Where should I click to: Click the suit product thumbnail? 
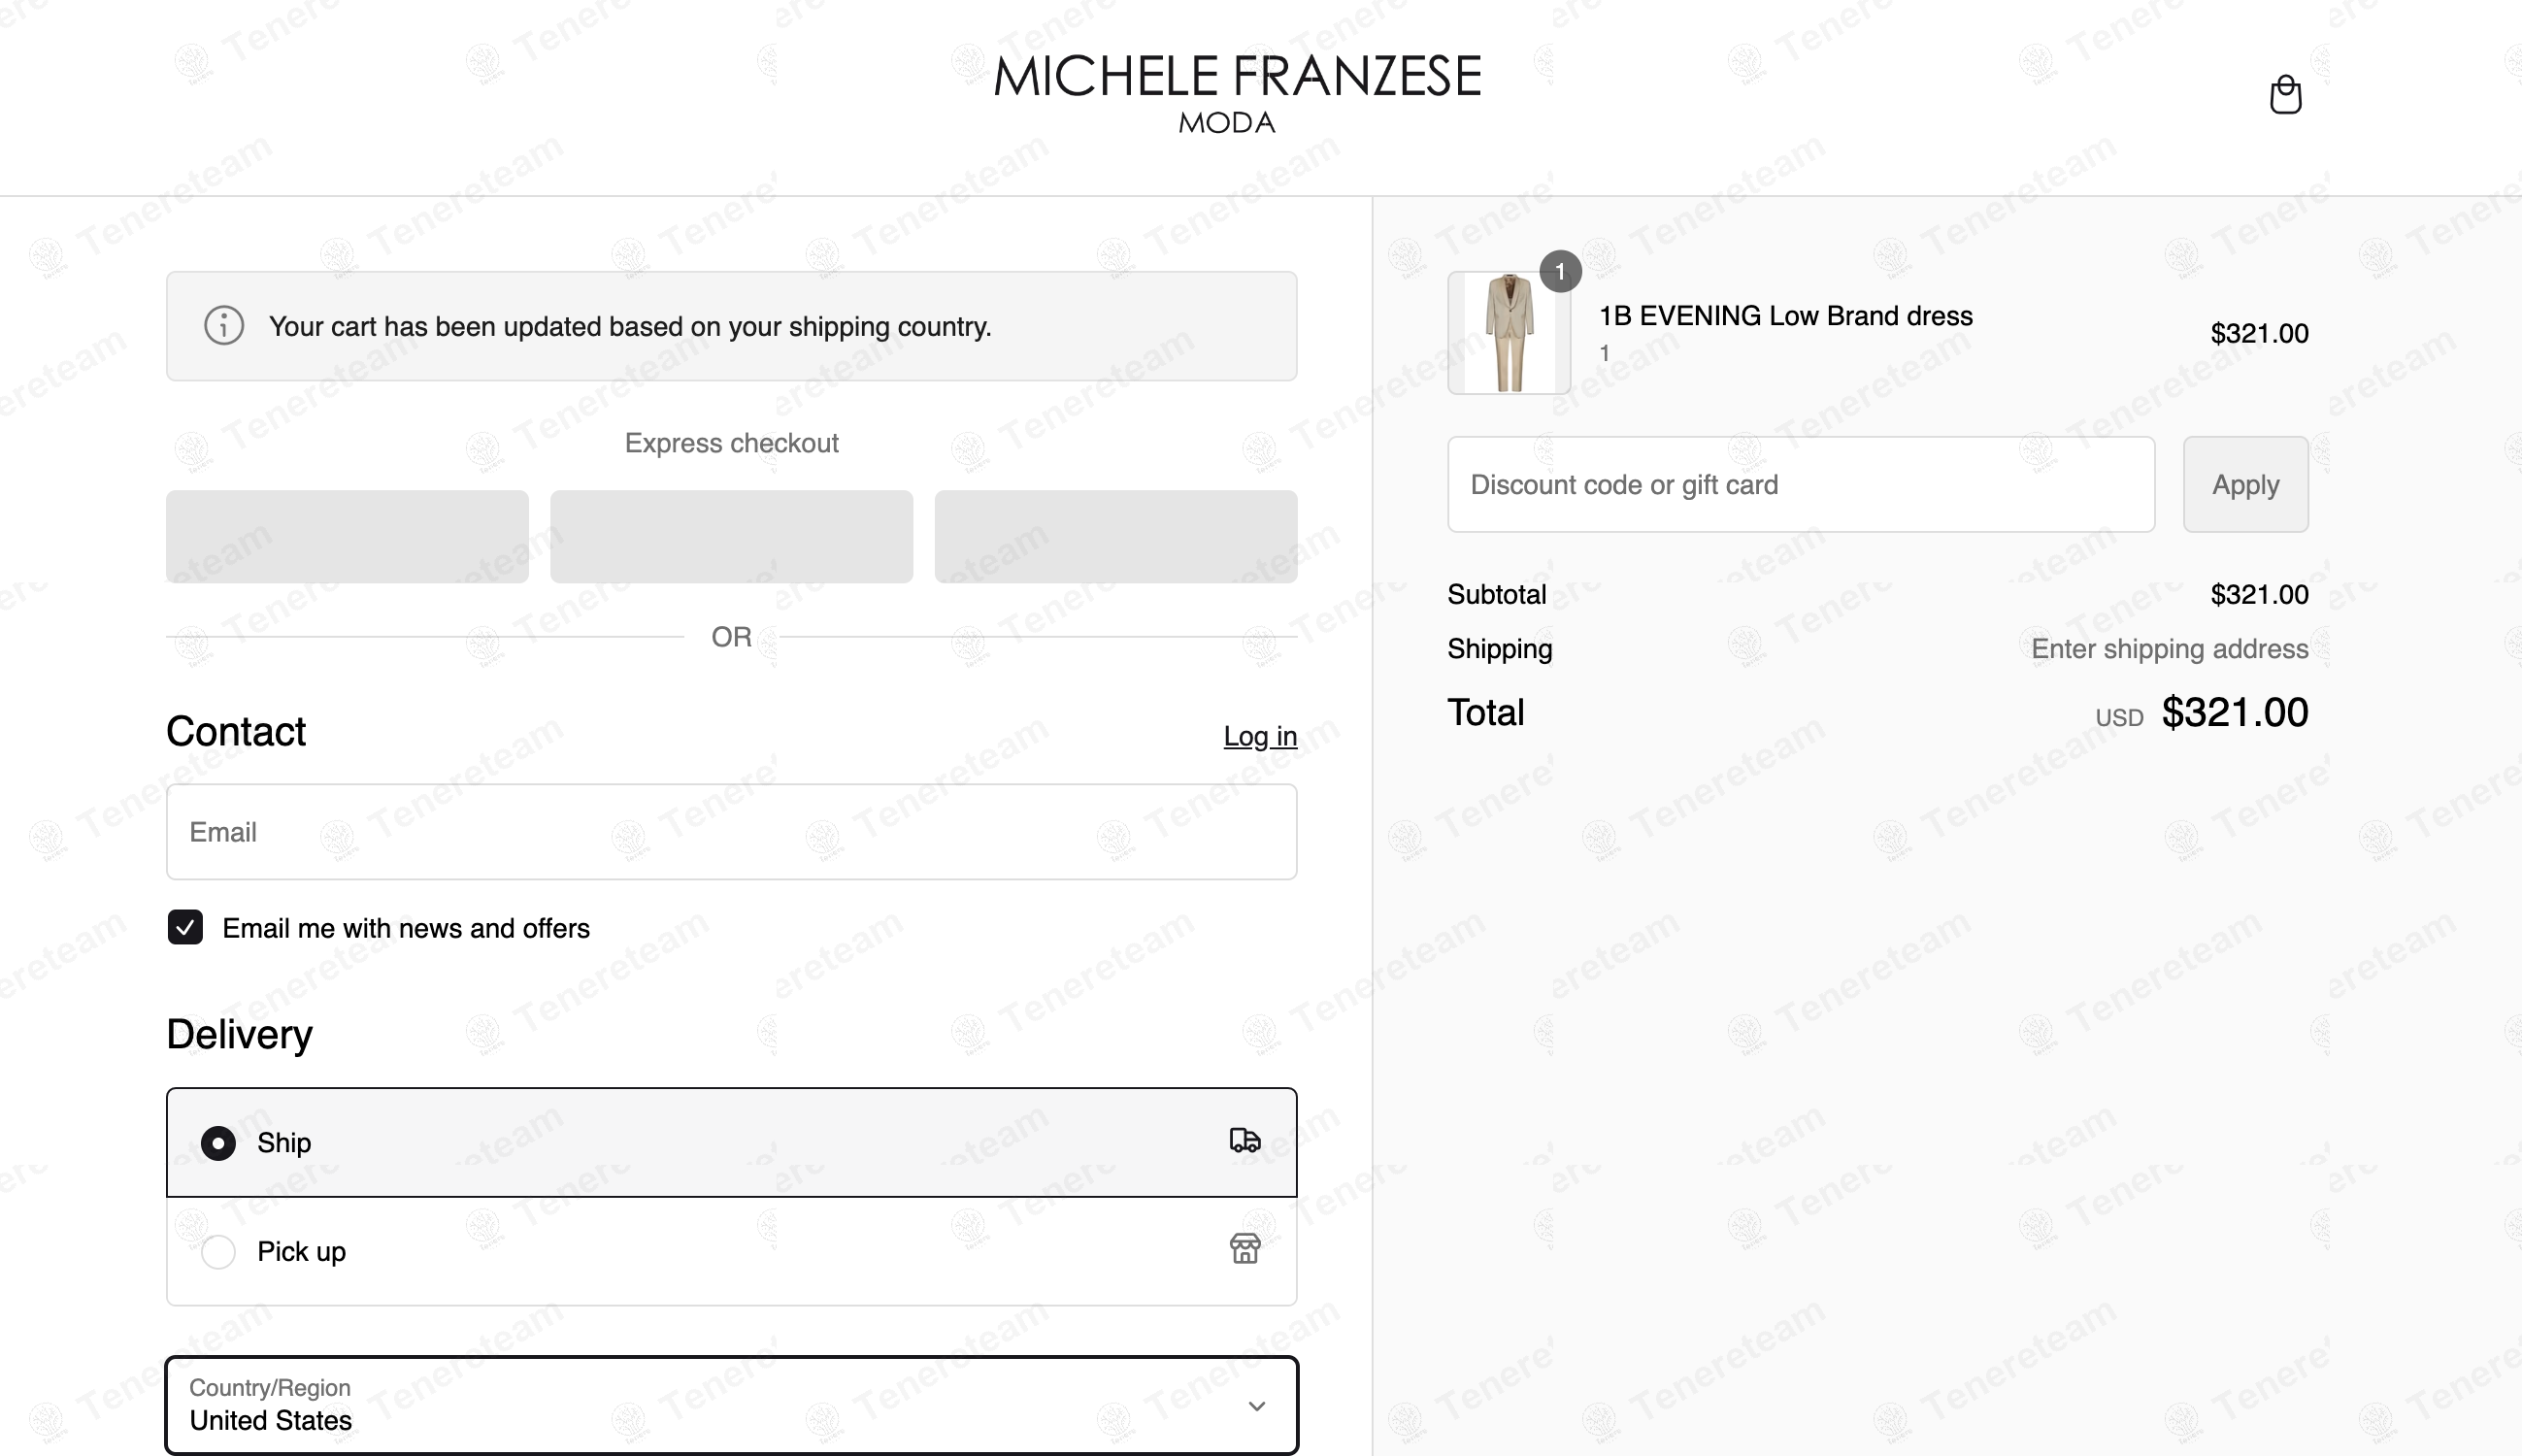coord(1508,333)
